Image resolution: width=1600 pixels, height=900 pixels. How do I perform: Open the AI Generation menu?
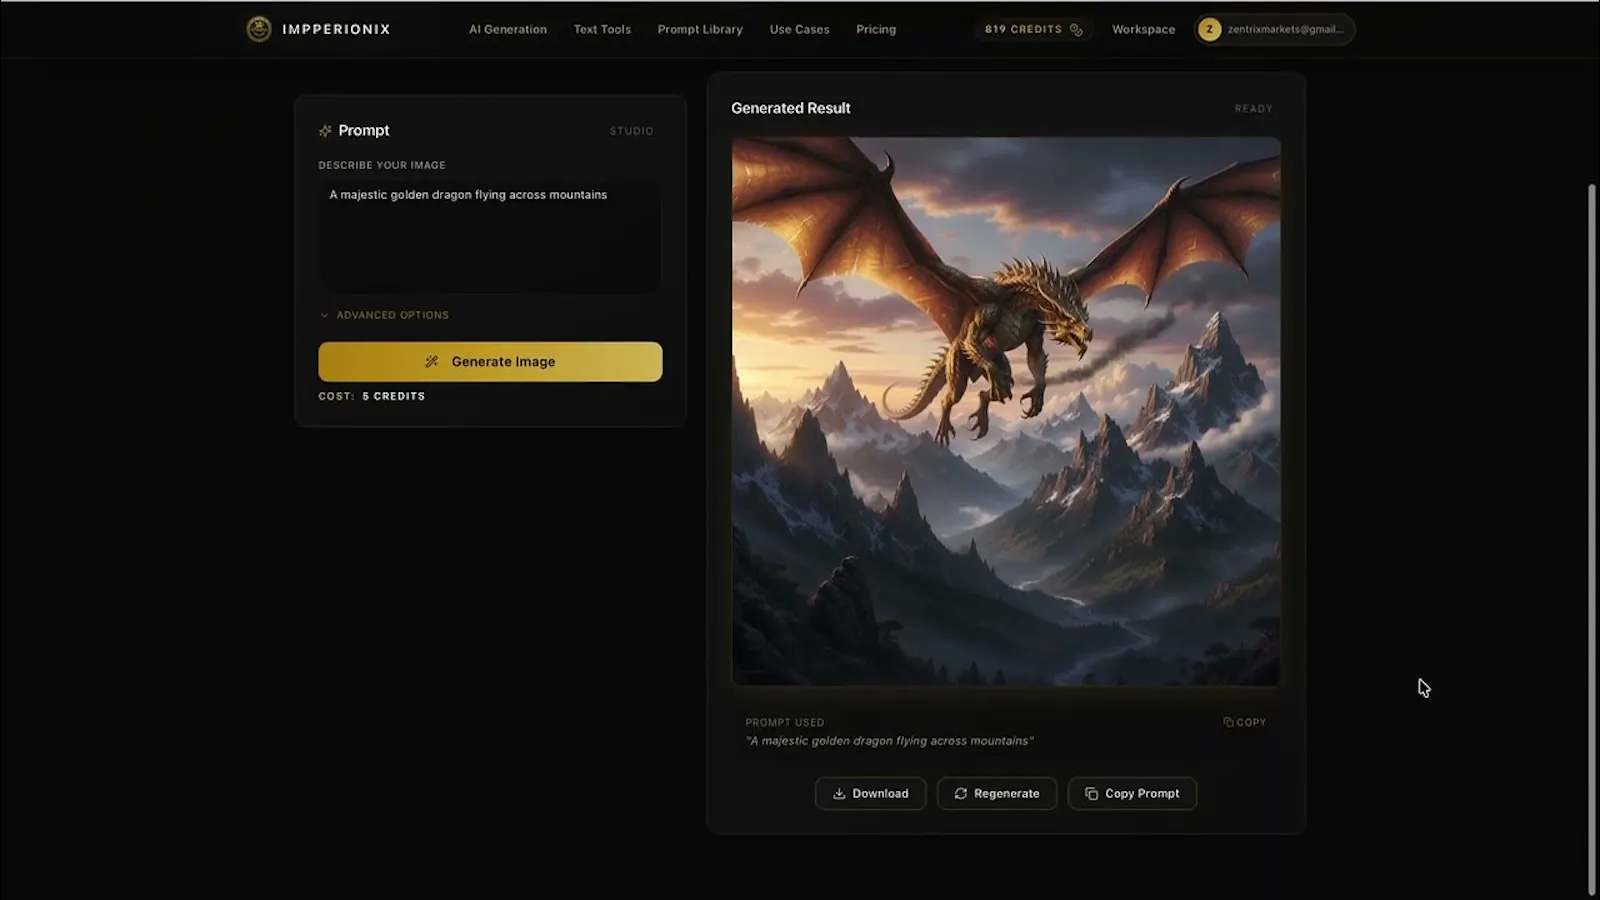508,29
